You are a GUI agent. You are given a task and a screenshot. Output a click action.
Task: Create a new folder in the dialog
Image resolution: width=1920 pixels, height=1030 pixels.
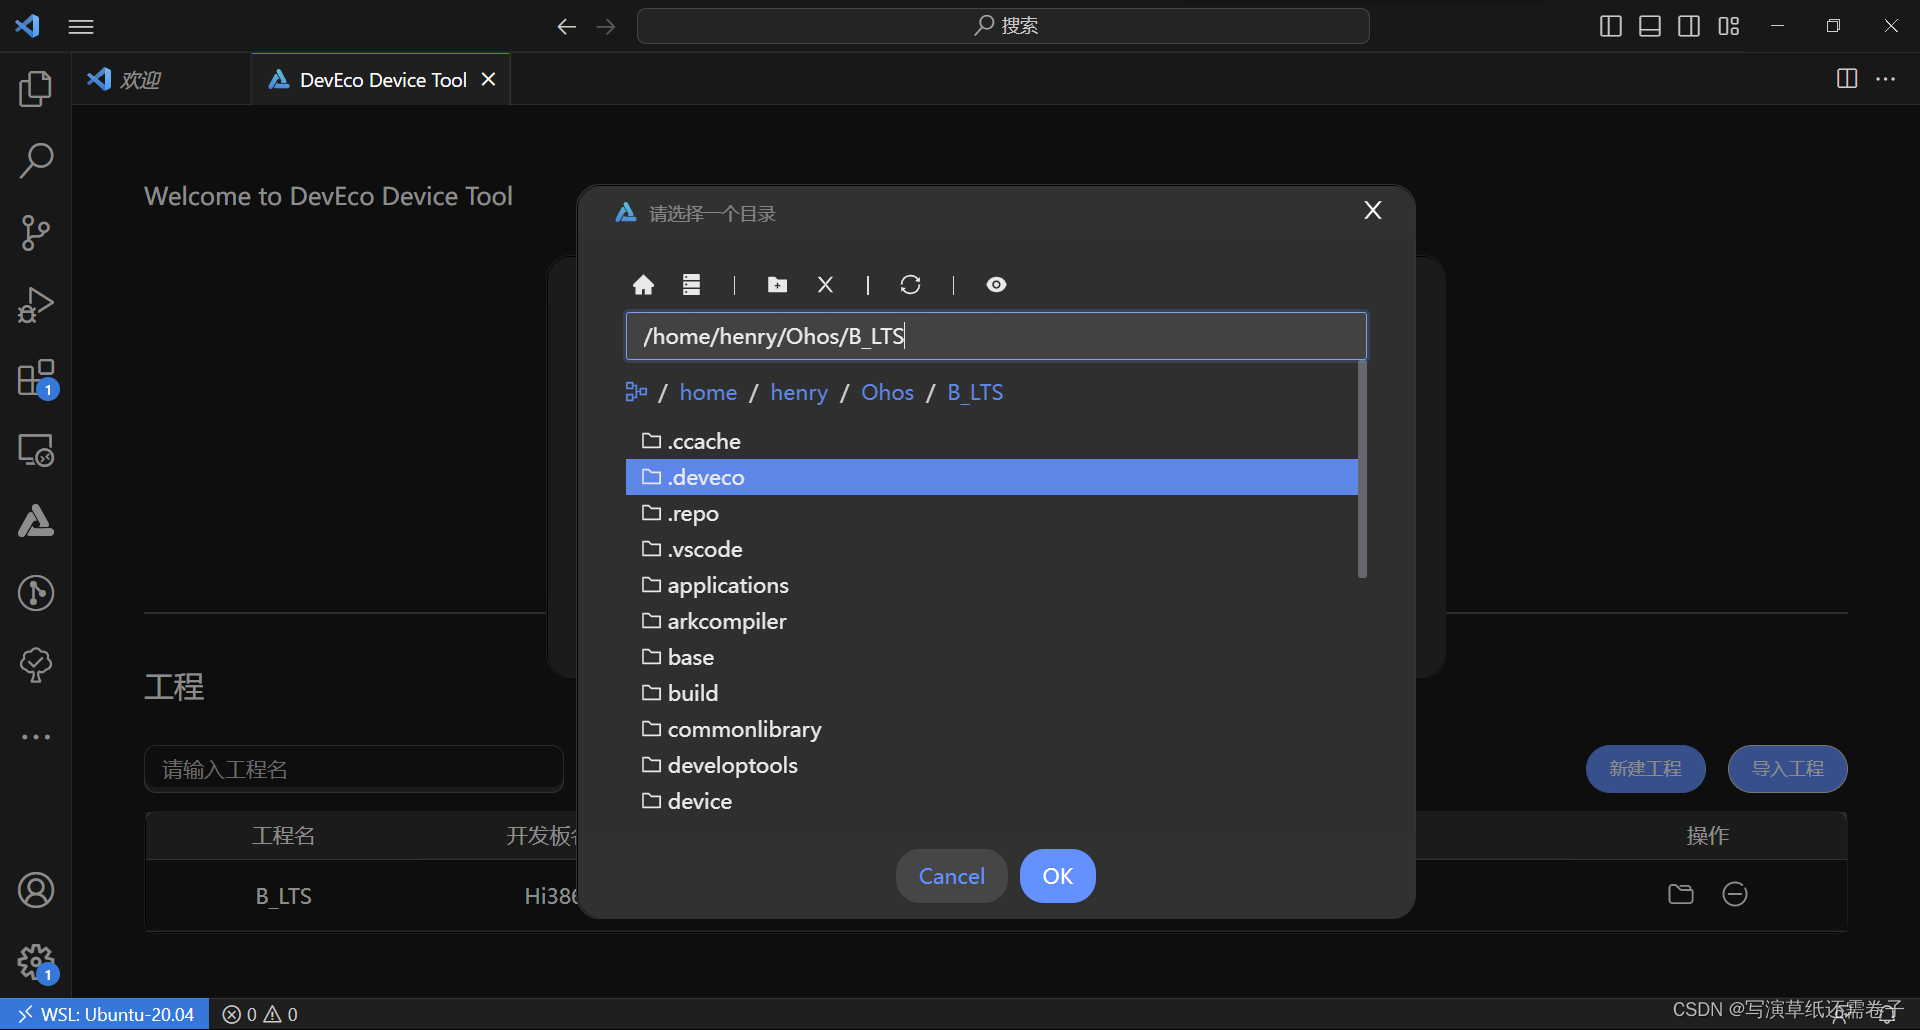click(777, 285)
